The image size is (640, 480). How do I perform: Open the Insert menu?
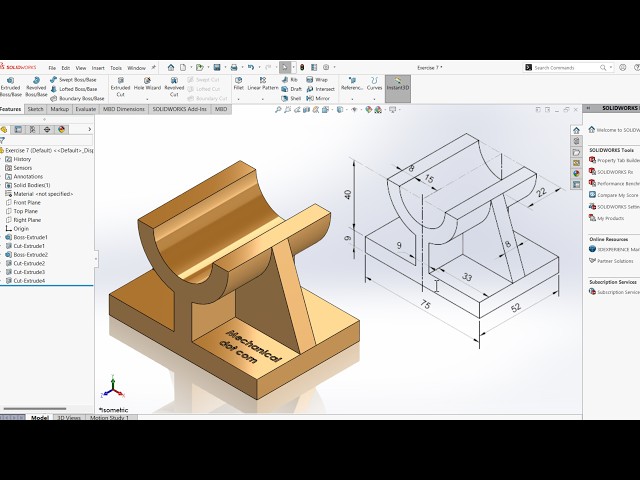(98, 68)
